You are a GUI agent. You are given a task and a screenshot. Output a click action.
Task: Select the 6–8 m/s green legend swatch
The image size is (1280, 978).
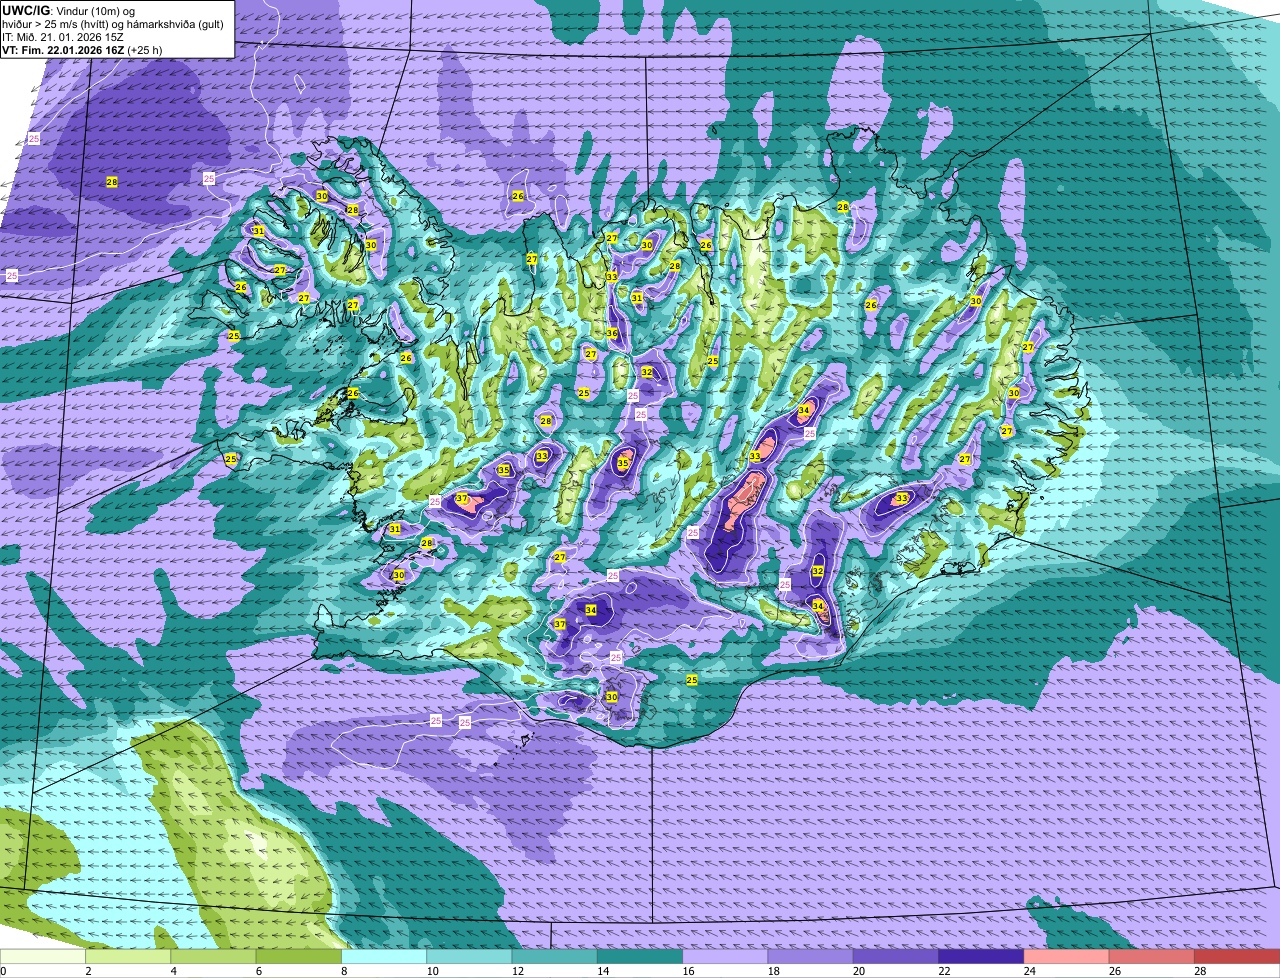tap(300, 956)
